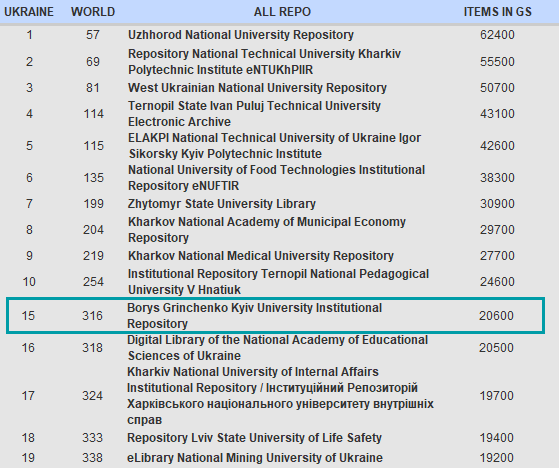
Task: Select items value 38300
Action: tap(497, 178)
